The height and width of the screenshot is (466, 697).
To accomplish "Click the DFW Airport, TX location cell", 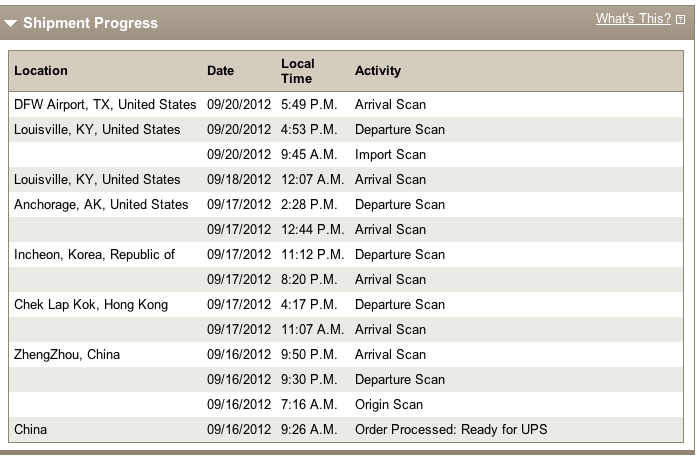I will pos(105,104).
